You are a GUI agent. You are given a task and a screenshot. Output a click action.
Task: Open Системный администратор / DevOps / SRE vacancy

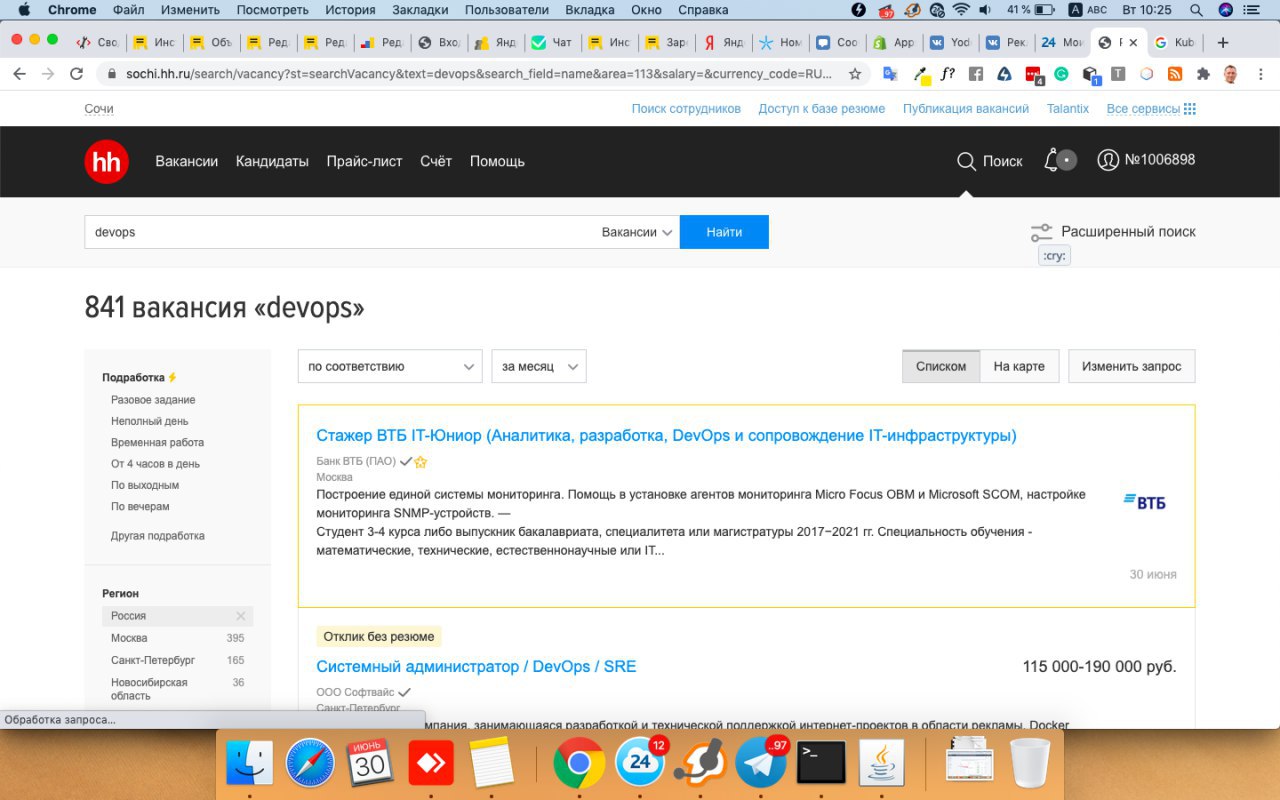tap(476, 667)
